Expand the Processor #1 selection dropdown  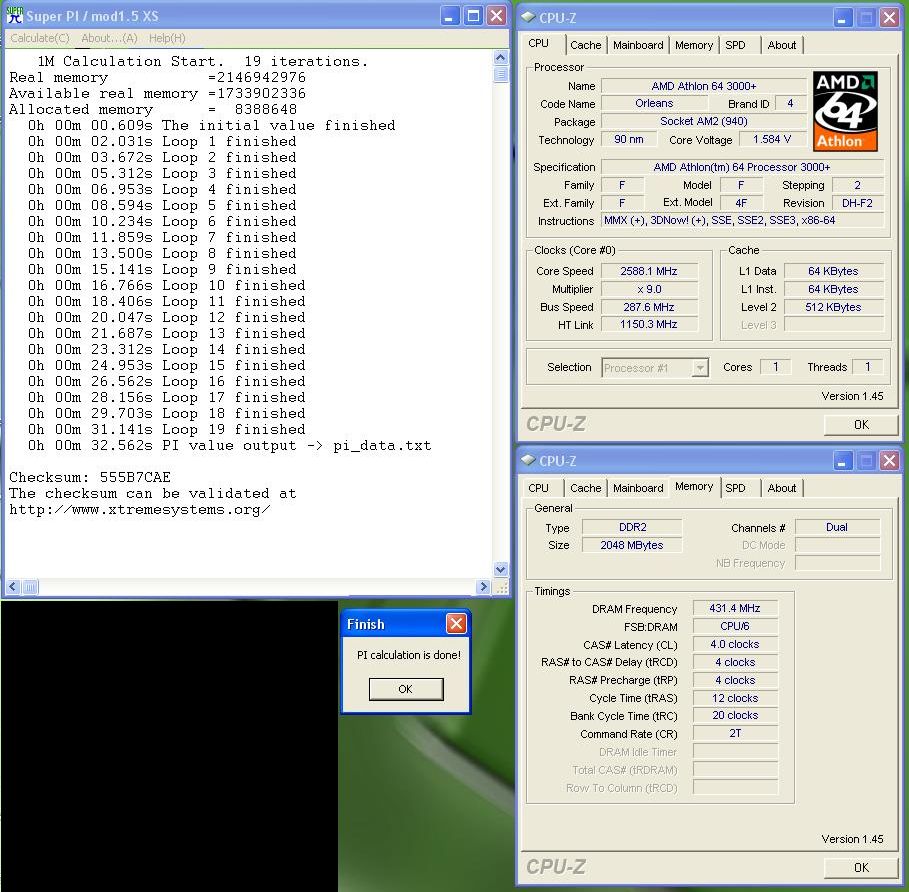(x=700, y=367)
